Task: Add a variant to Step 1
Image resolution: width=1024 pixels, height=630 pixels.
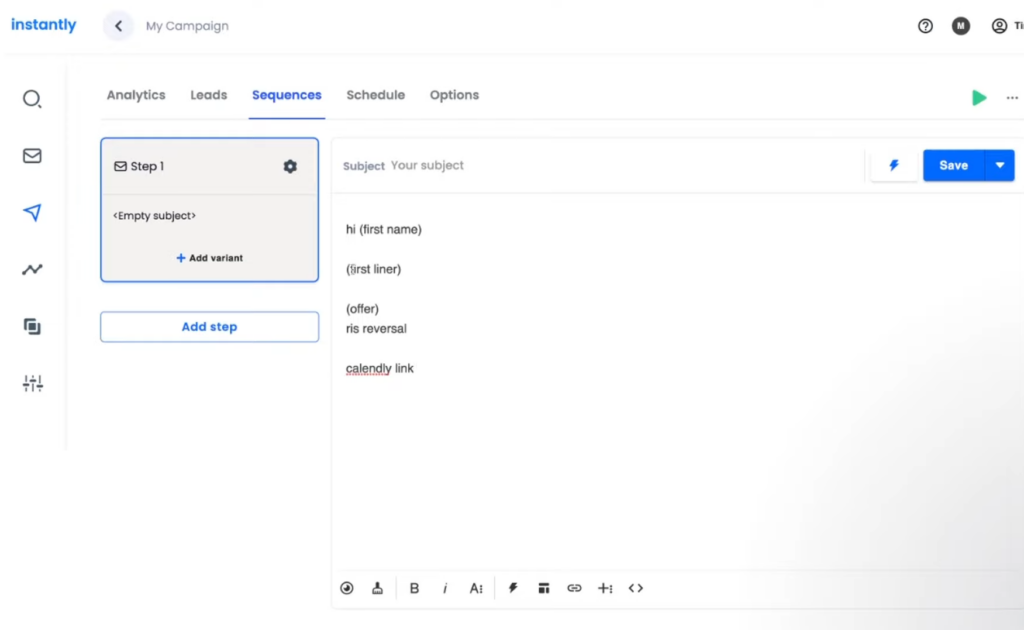Action: coord(209,257)
